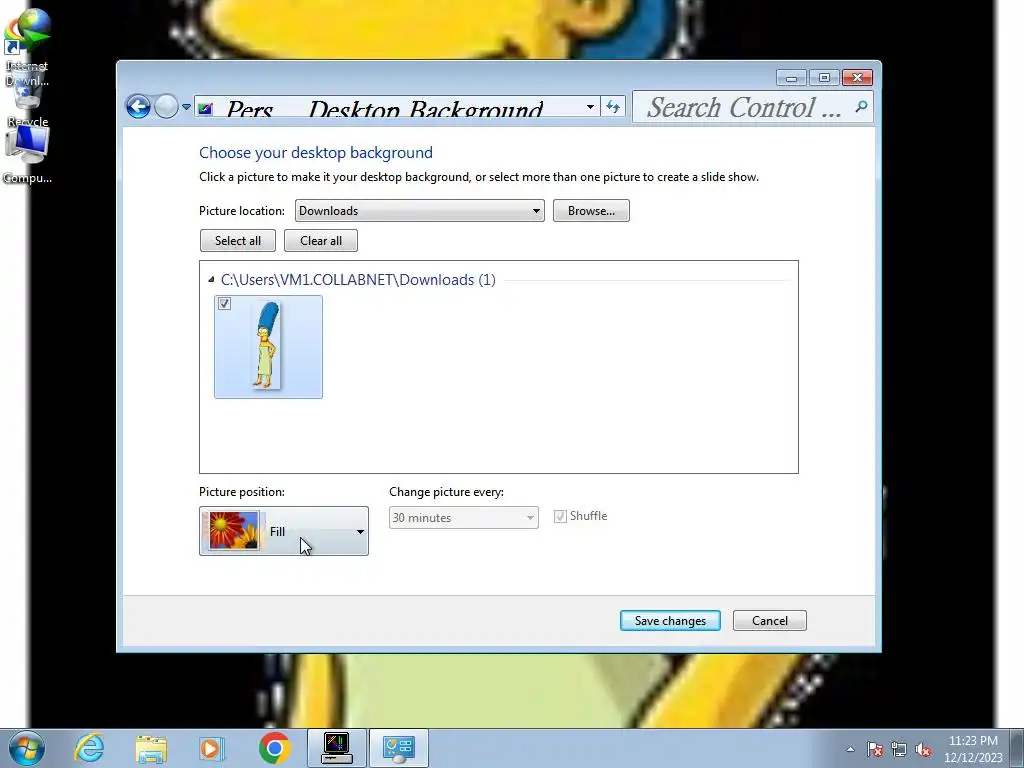Click the Browse... button
This screenshot has height=768, width=1024.
click(591, 210)
